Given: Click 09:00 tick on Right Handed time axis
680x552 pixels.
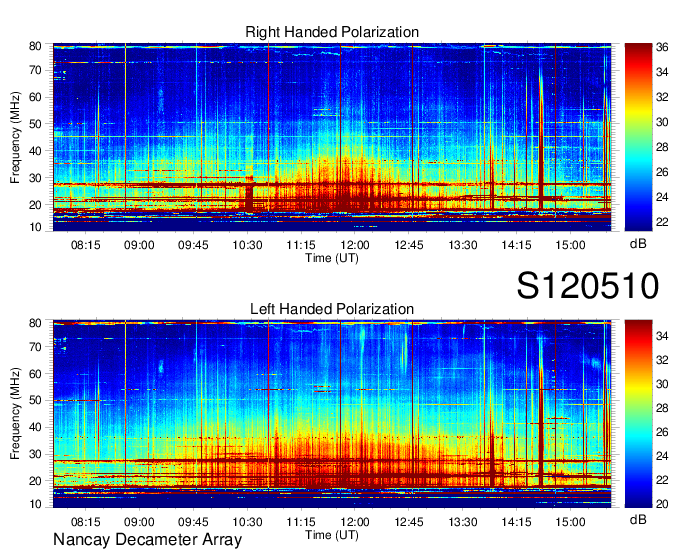Looking at the screenshot, I should pos(139,245).
